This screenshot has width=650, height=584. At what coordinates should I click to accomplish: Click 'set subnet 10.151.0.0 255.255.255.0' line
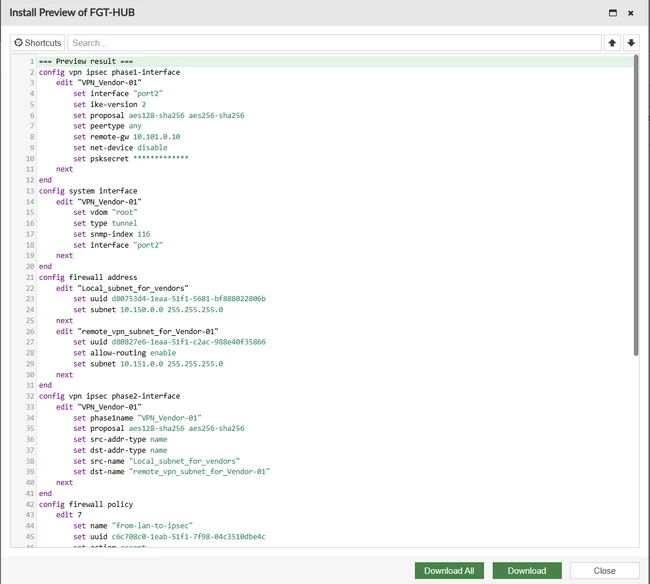(x=148, y=363)
